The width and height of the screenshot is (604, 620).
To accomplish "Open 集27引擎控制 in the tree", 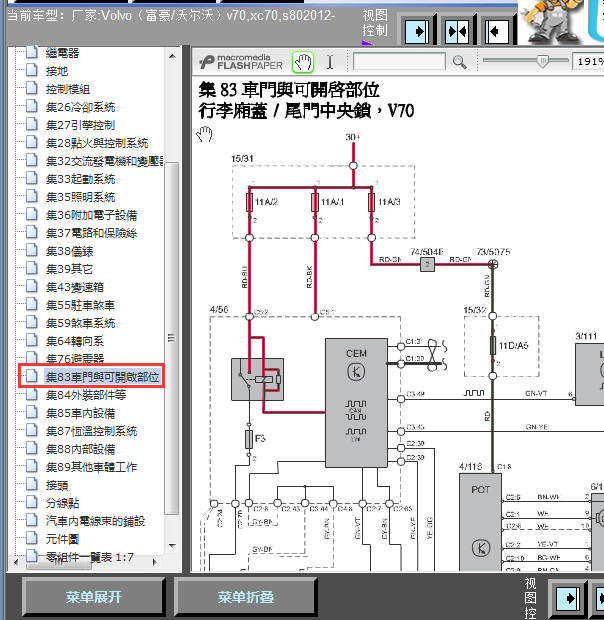I will [x=80, y=125].
